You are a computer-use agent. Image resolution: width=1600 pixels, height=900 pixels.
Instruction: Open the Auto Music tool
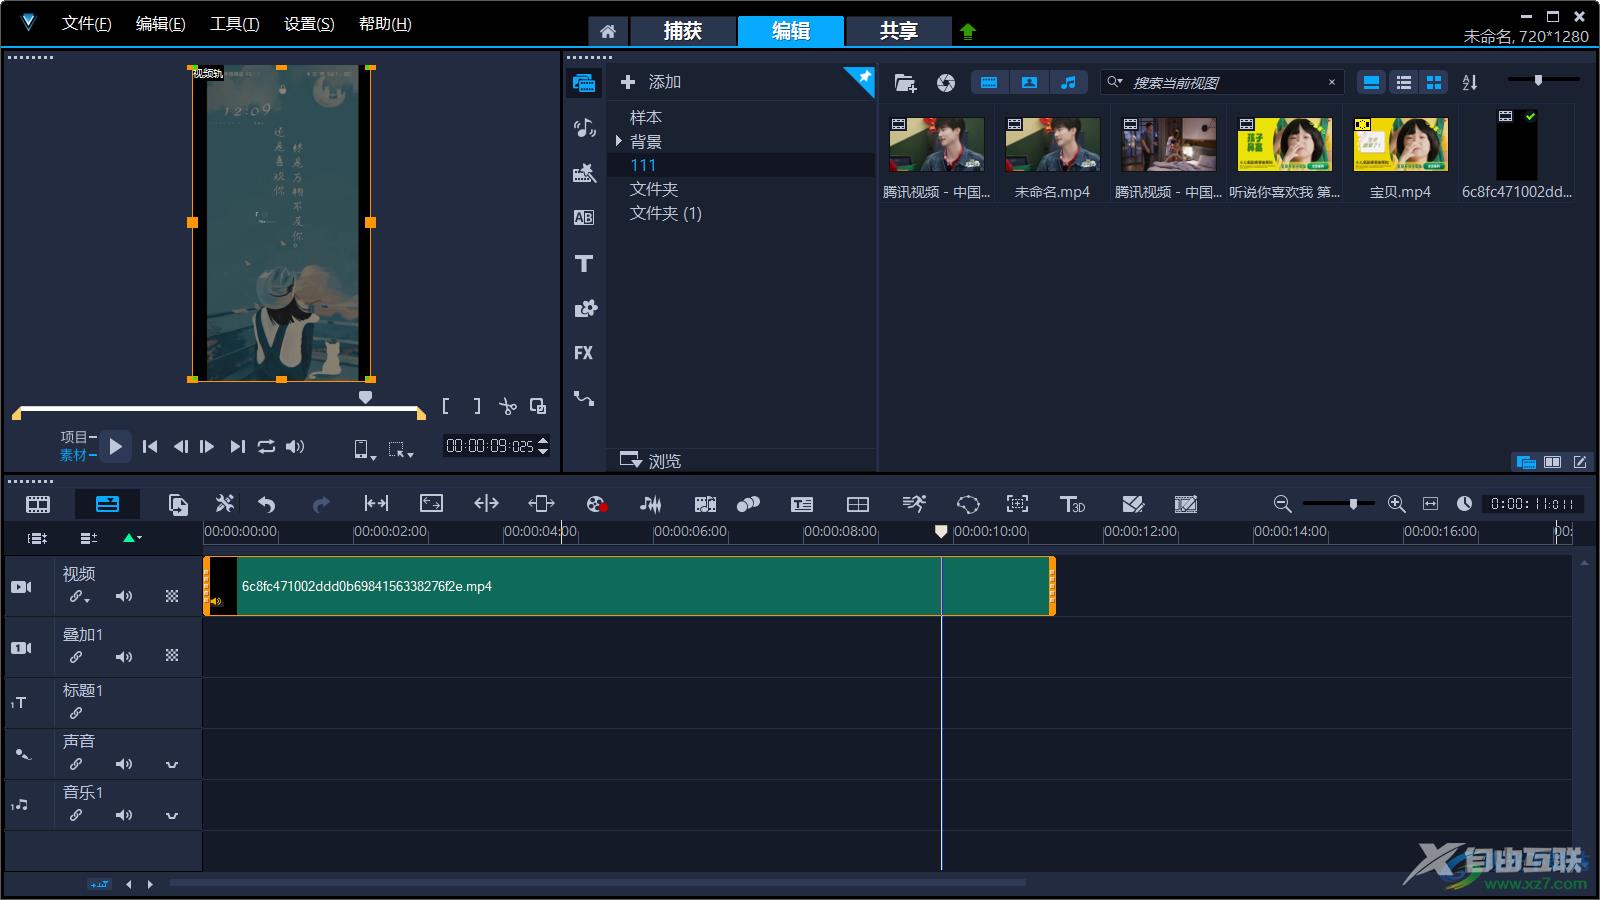(705, 504)
